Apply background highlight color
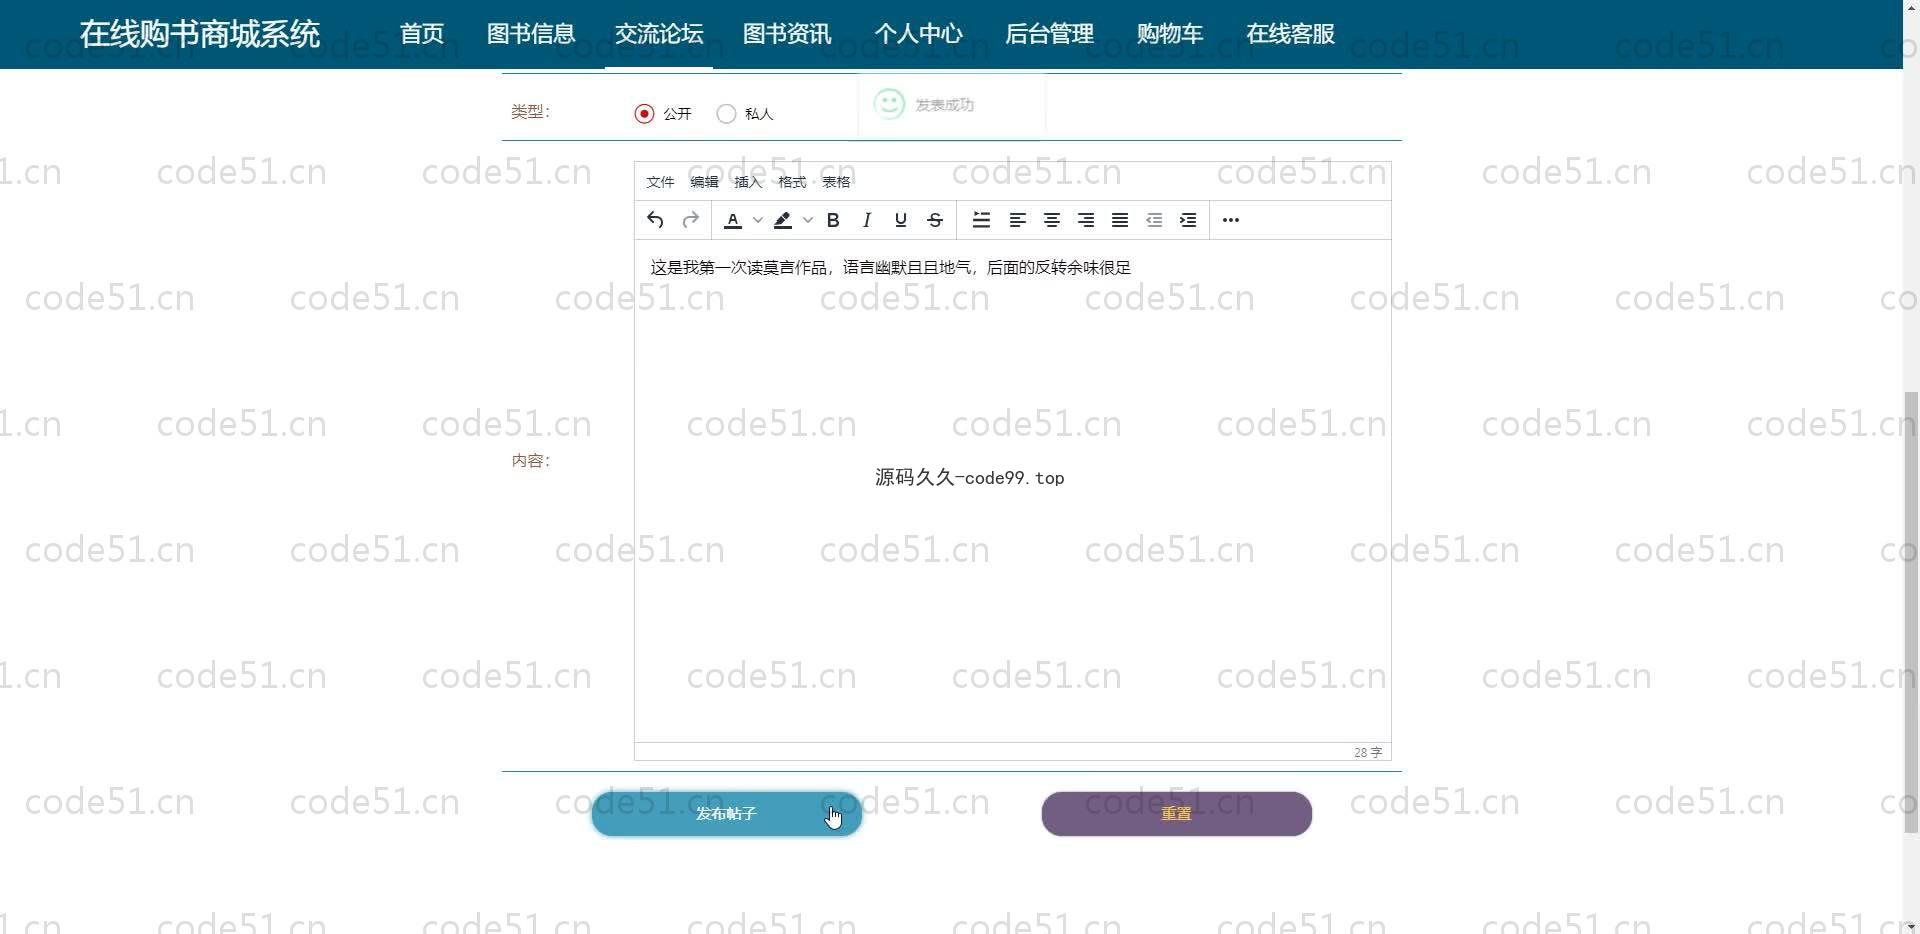The image size is (1920, 934). click(x=783, y=220)
